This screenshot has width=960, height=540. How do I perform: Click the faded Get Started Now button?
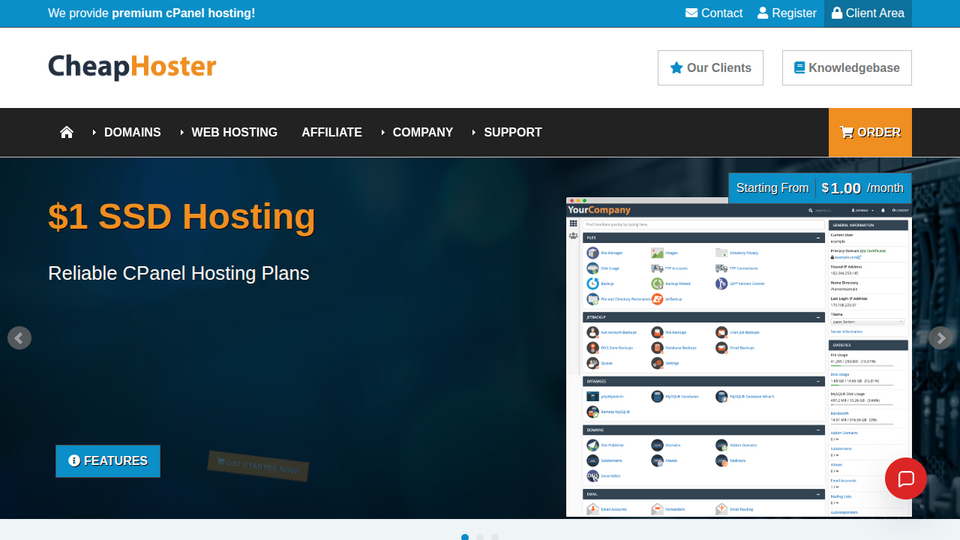(258, 467)
